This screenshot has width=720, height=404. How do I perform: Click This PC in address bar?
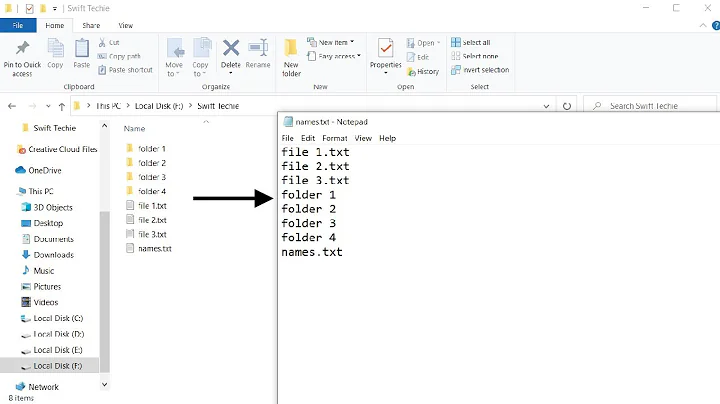click(x=108, y=106)
